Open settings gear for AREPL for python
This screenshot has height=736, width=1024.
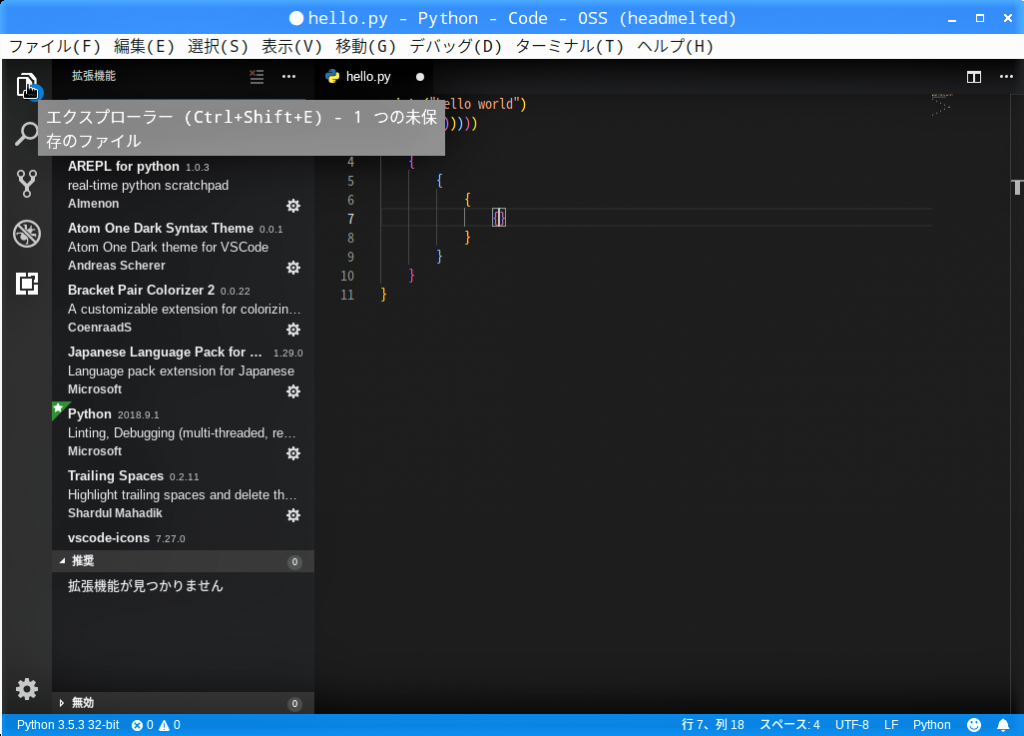293,206
